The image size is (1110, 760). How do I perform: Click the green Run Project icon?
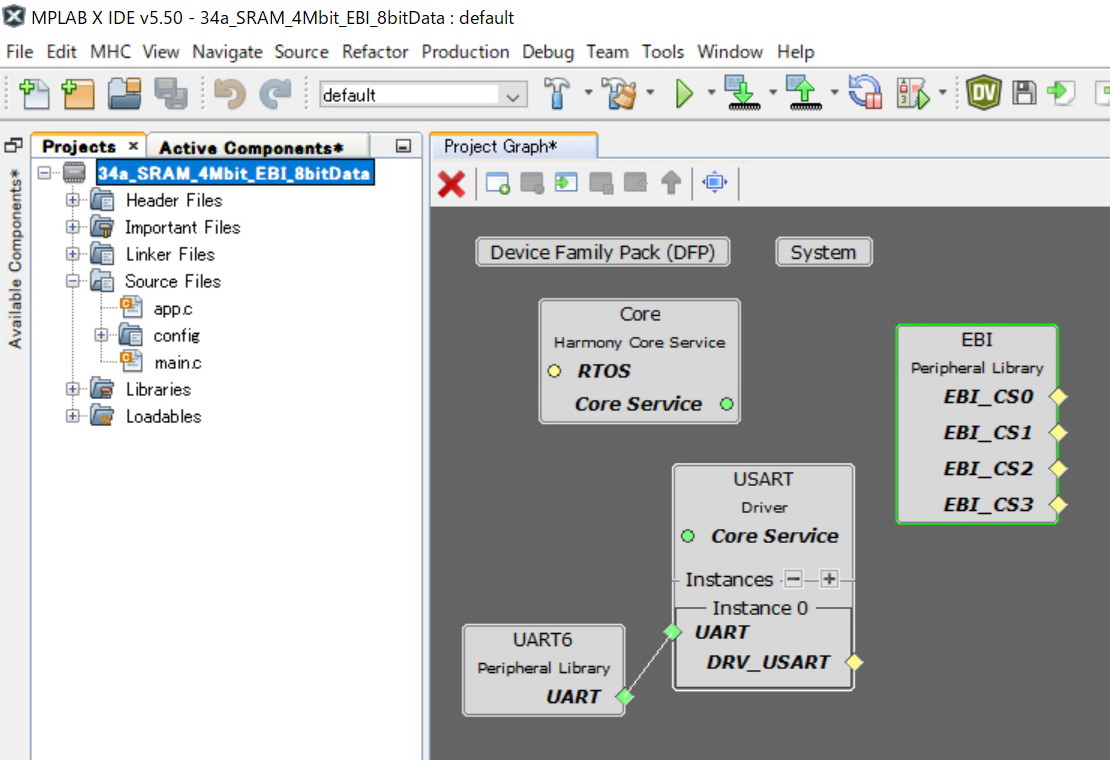pyautogui.click(x=684, y=93)
